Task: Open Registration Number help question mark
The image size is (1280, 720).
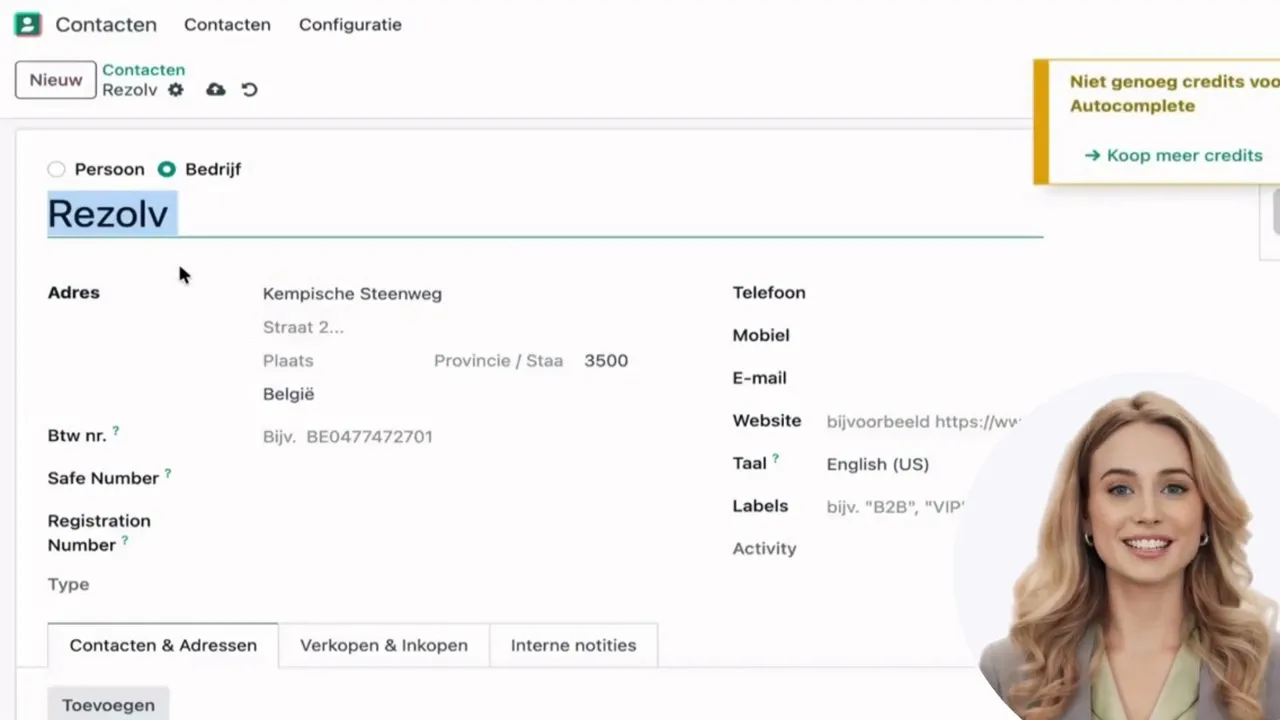Action: (125, 541)
